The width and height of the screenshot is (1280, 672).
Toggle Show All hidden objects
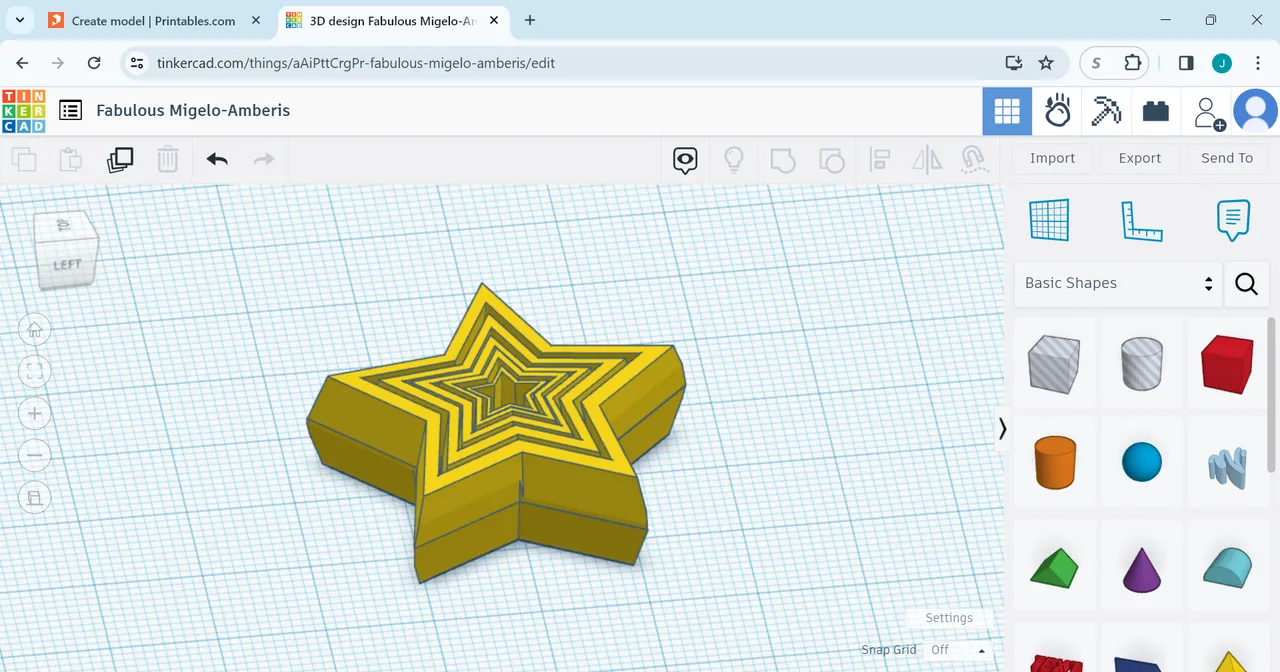tap(734, 159)
